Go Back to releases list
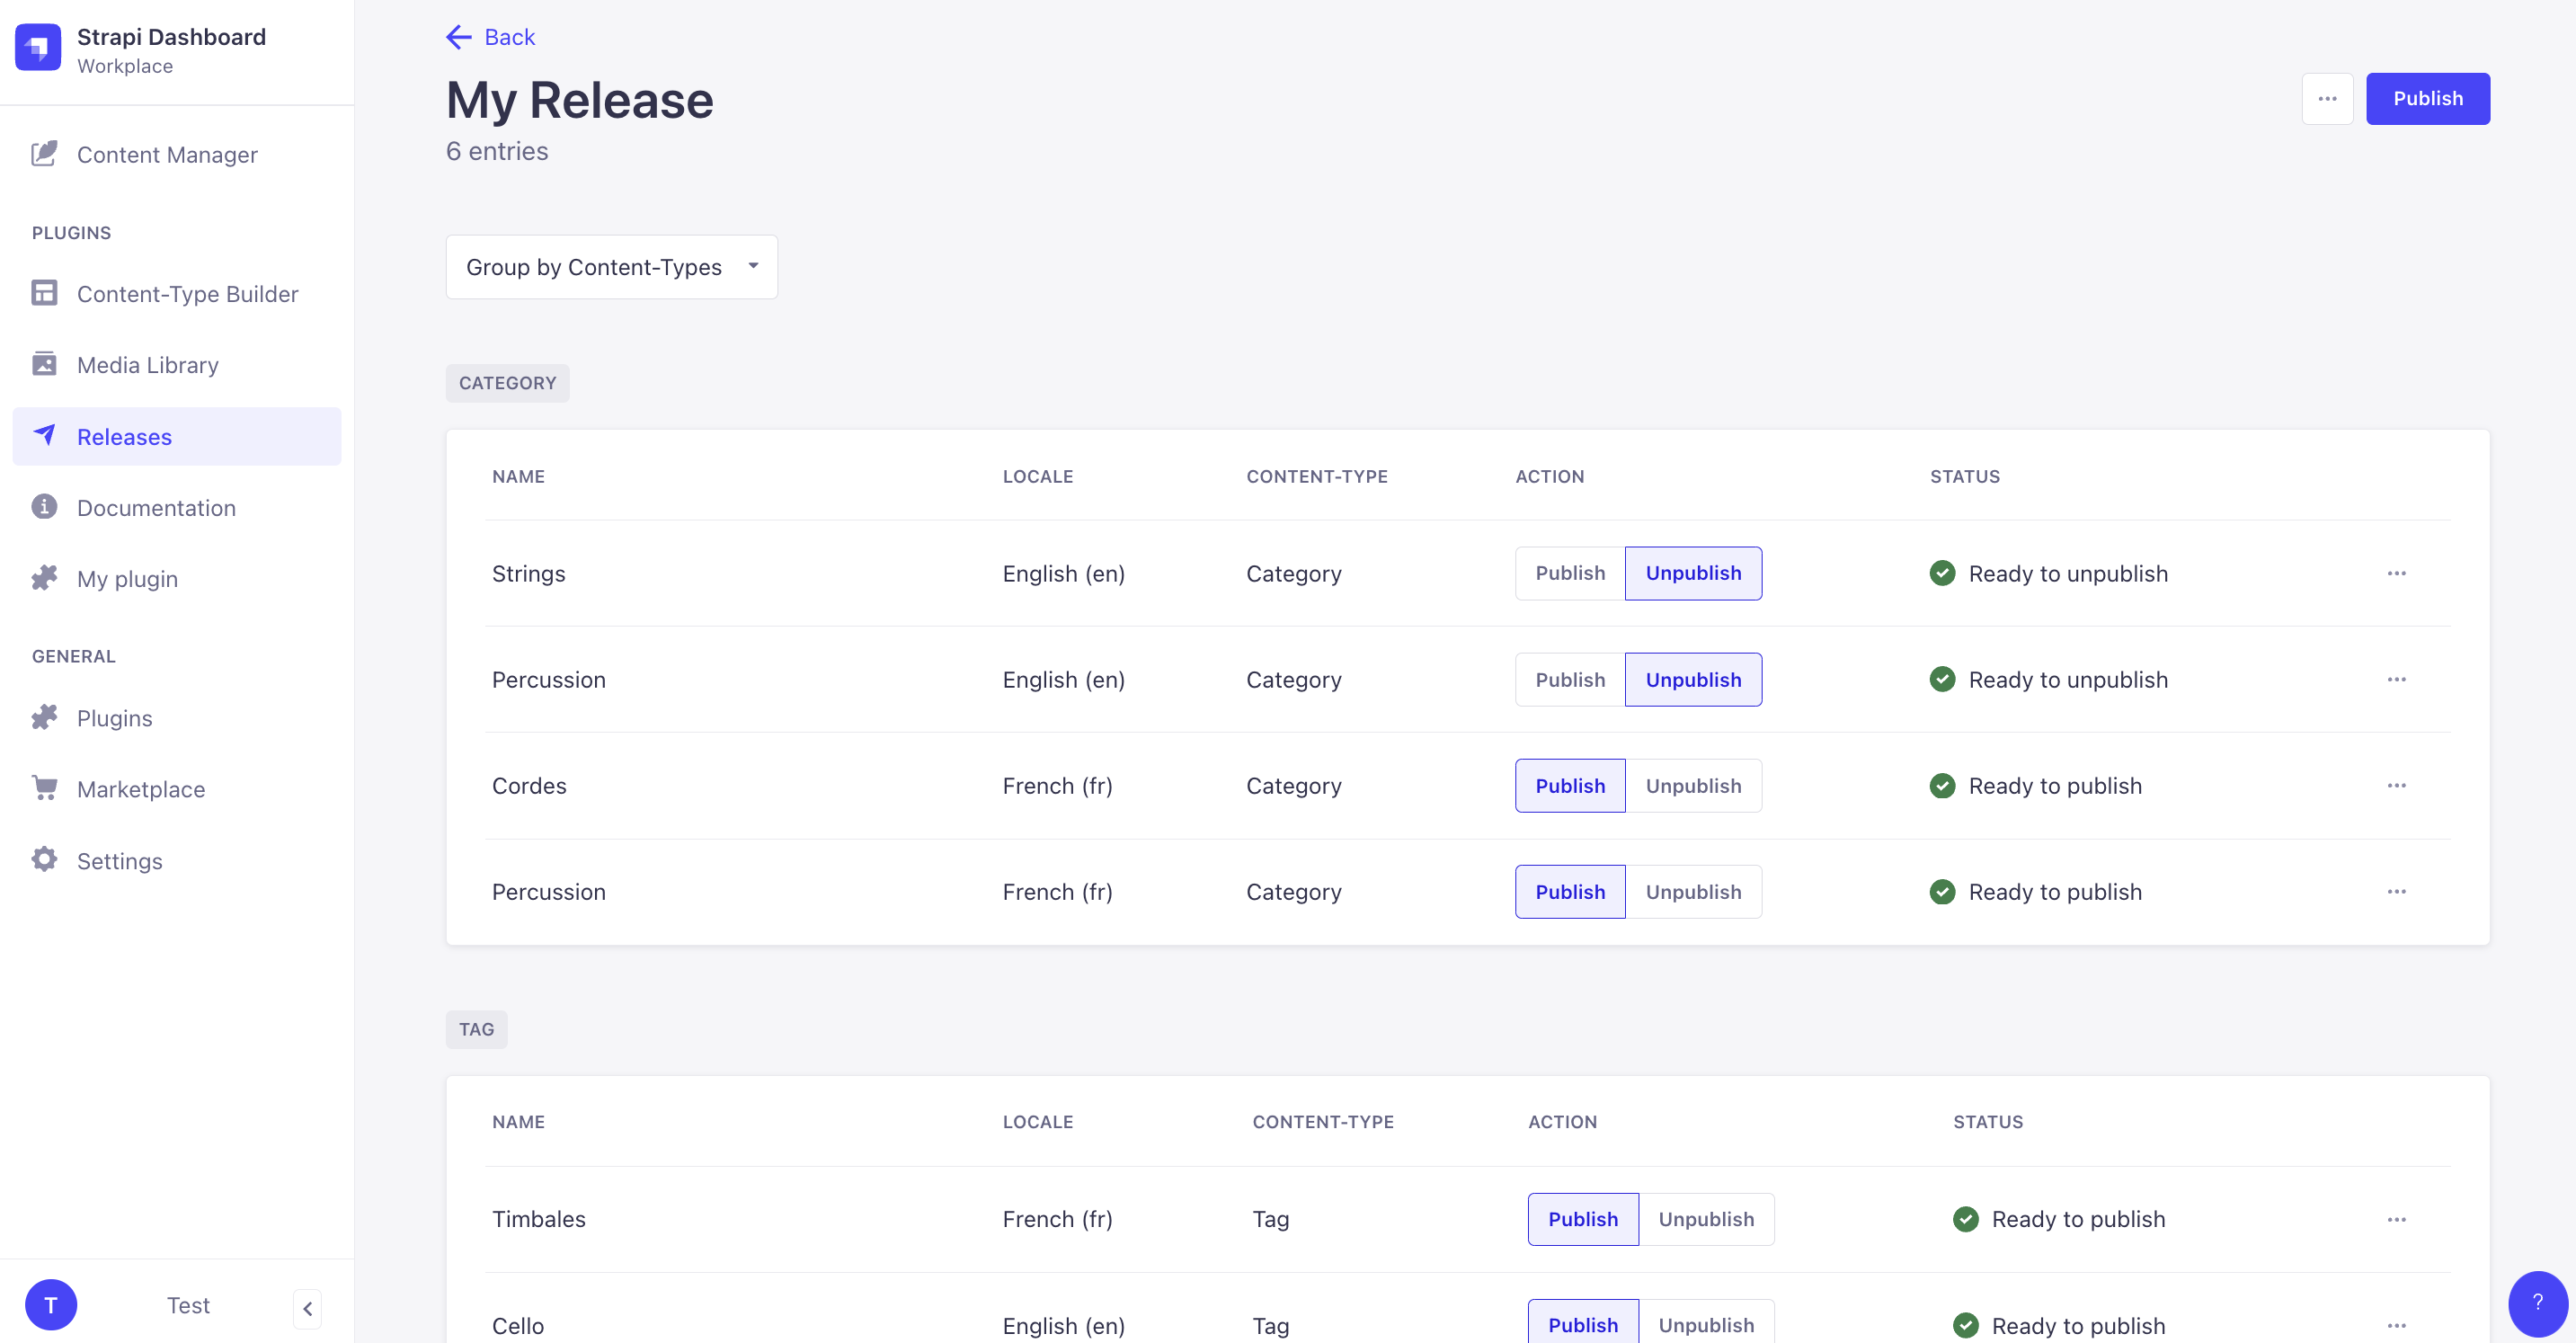This screenshot has height=1343, width=2576. 490,37
